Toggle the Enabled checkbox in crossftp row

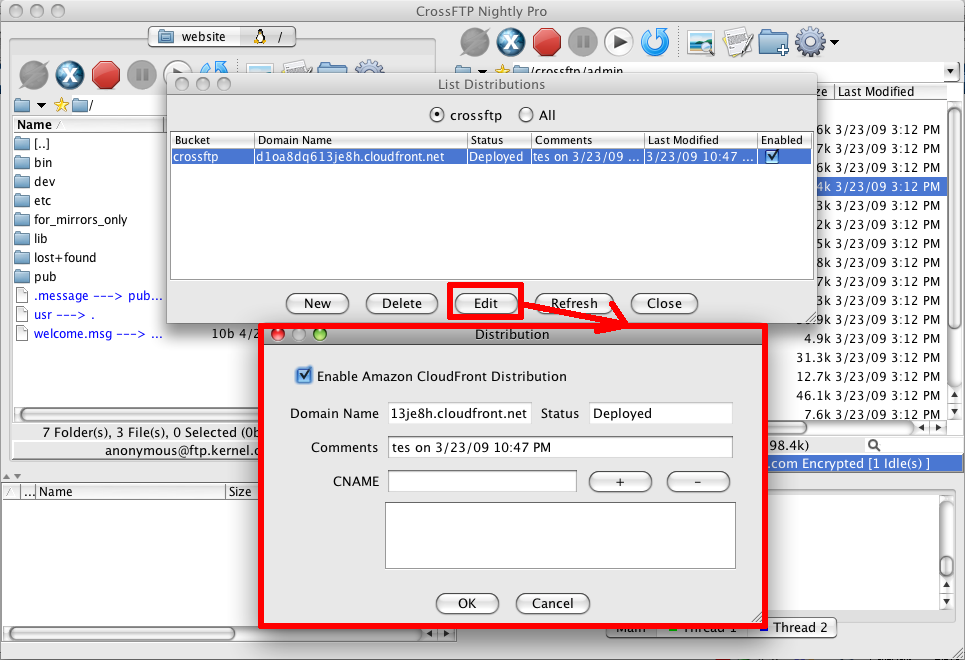pyautogui.click(x=772, y=156)
